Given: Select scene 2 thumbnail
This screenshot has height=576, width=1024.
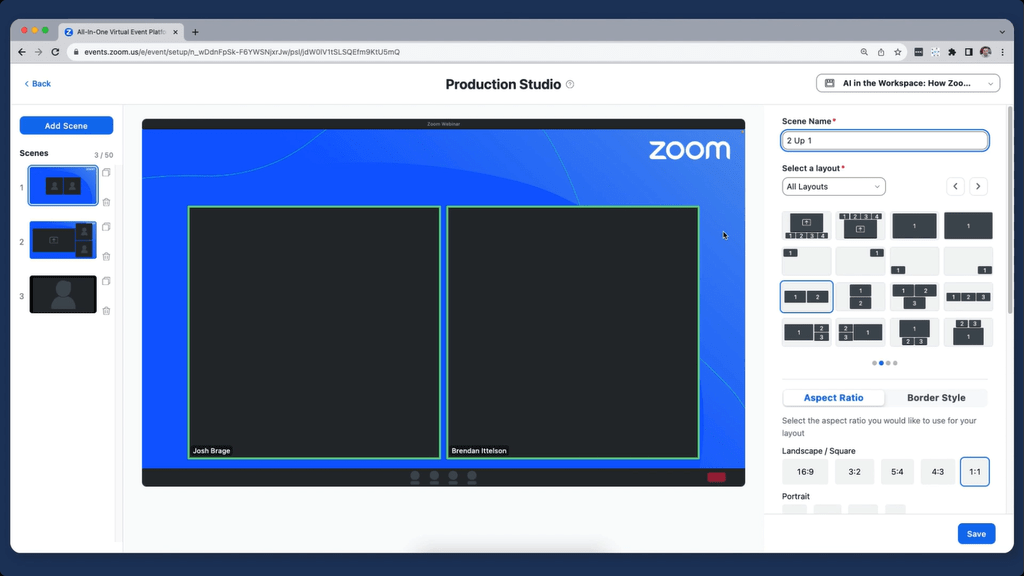Looking at the screenshot, I should [x=63, y=240].
